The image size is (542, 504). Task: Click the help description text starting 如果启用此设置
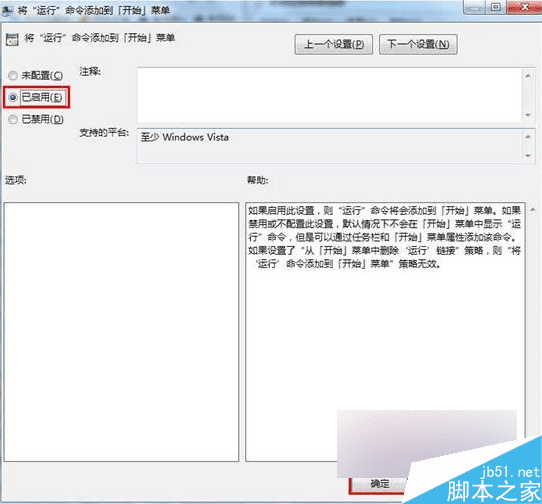384,237
